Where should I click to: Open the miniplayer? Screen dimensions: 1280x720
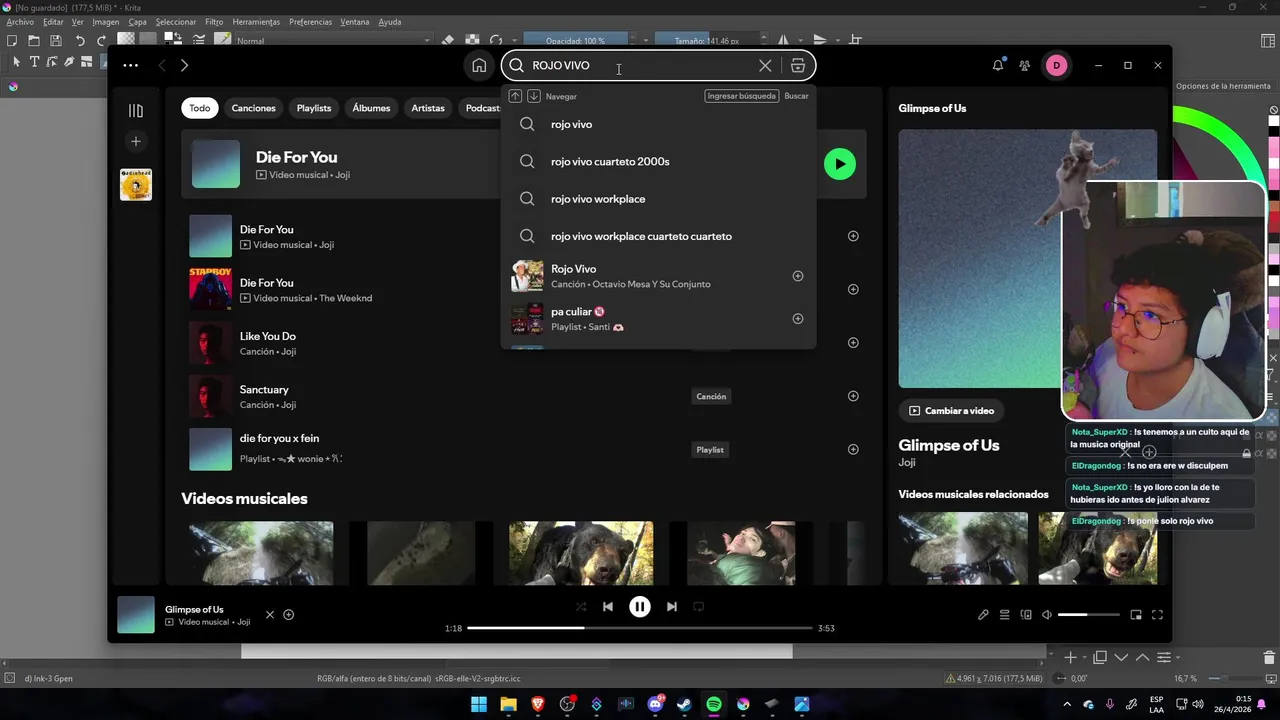click(1136, 615)
